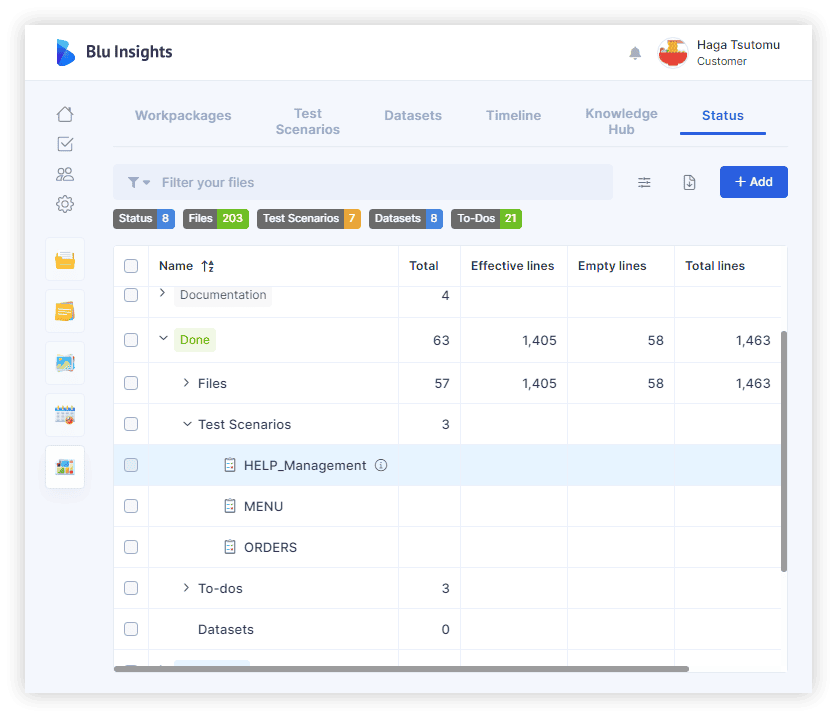This screenshot has width=837, height=718.
Task: Switch to the Test Scenarios tab
Action: coord(307,121)
